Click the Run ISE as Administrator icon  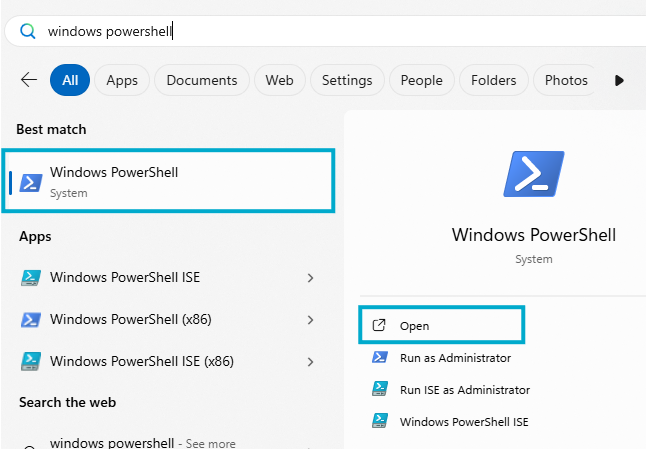379,389
